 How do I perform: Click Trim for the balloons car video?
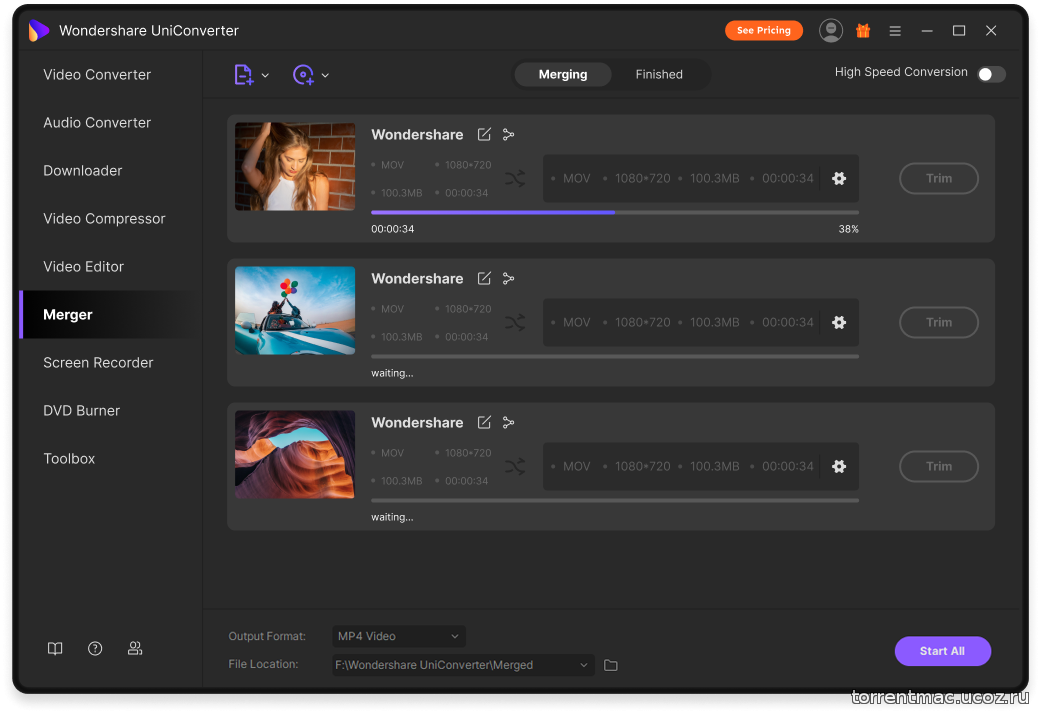pos(939,322)
